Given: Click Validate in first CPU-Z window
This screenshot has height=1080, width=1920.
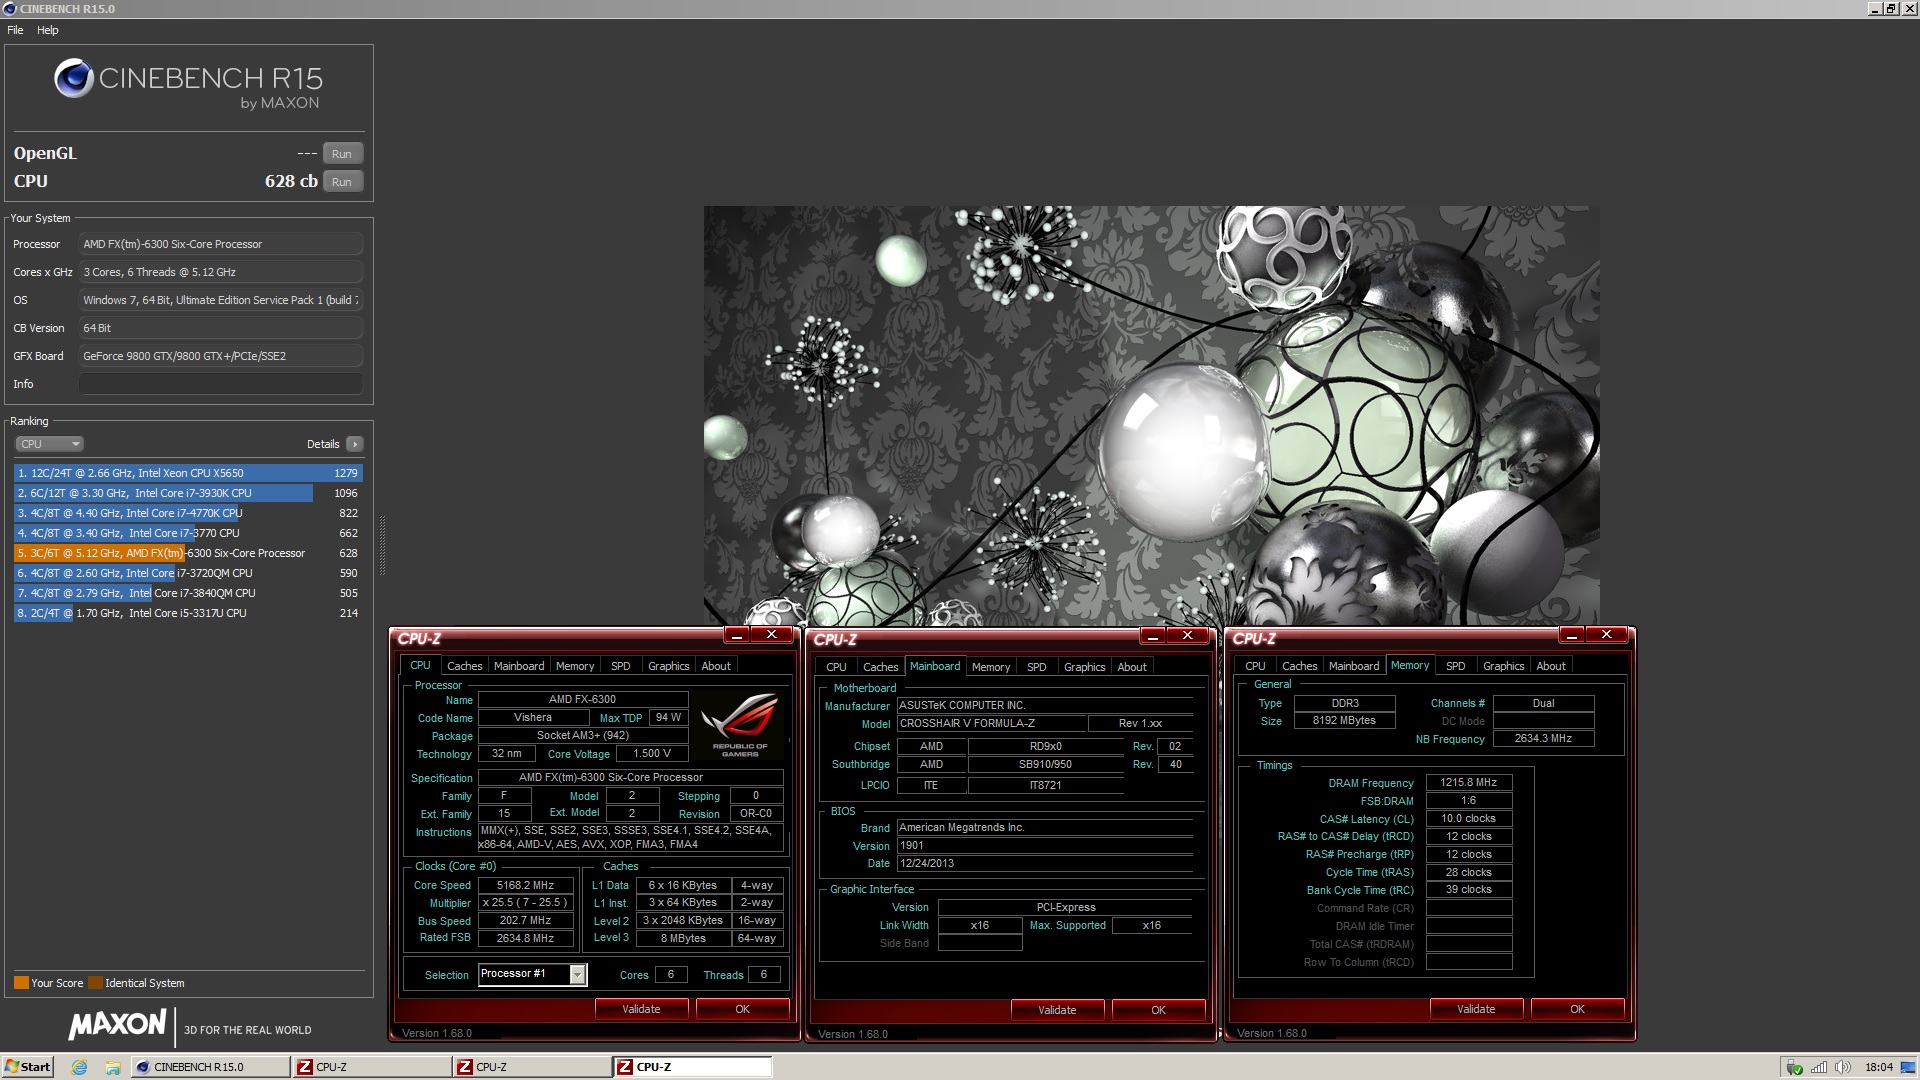Looking at the screenshot, I should [641, 1009].
